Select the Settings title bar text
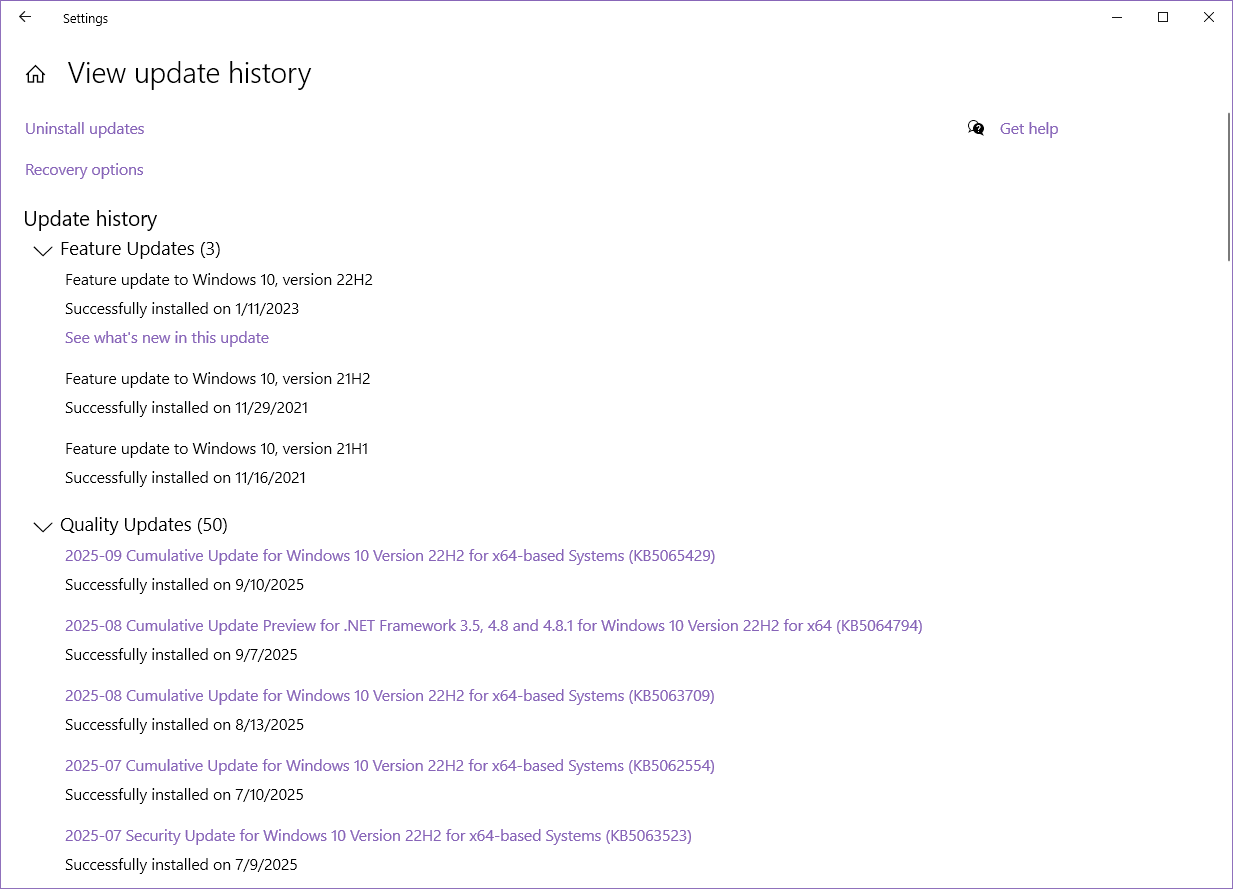Viewport: 1233px width, 889px height. [85, 17]
